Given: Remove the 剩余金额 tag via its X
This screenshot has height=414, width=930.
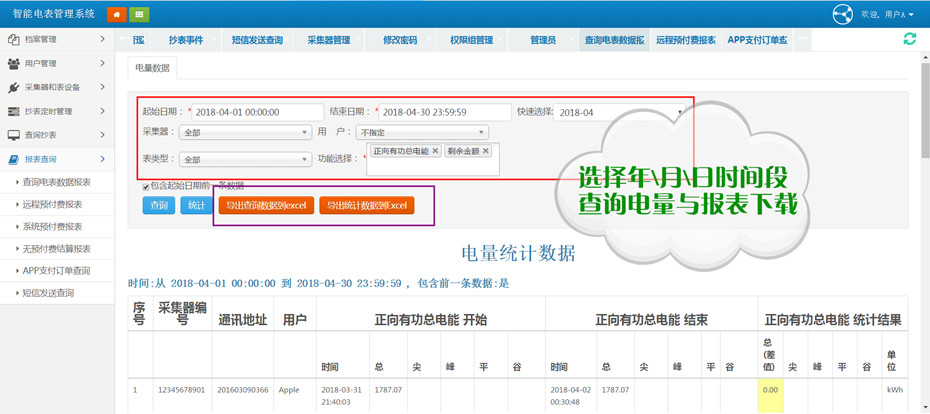Looking at the screenshot, I should (486, 151).
